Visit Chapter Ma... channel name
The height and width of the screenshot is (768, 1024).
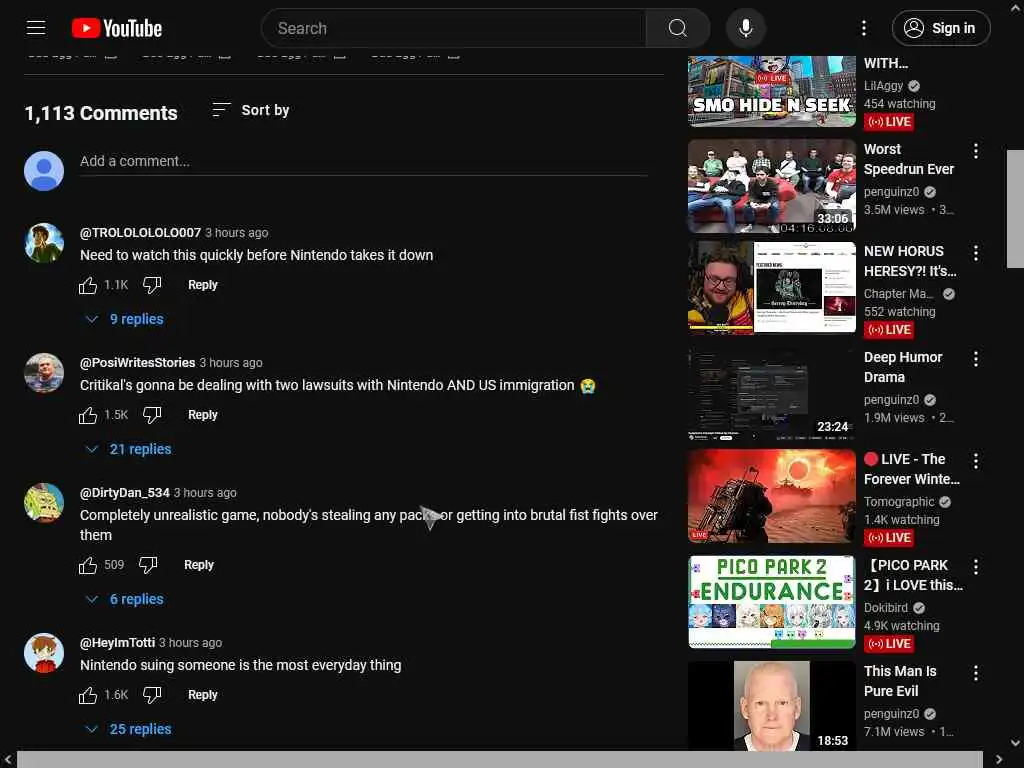tap(899, 294)
